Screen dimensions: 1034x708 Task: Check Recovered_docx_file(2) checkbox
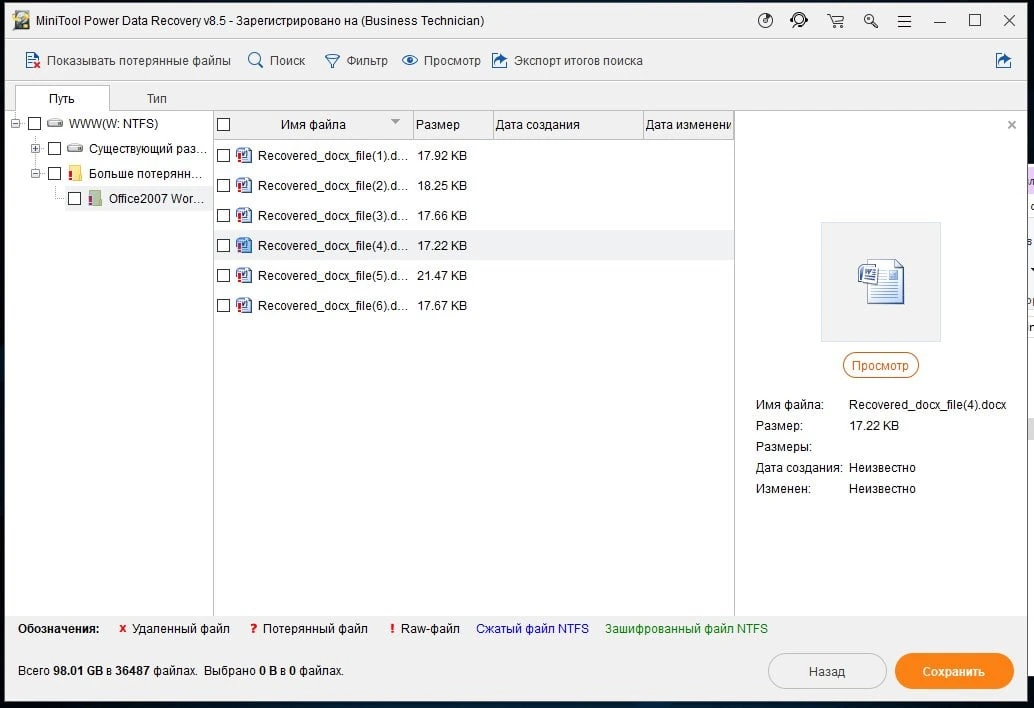pyautogui.click(x=224, y=186)
